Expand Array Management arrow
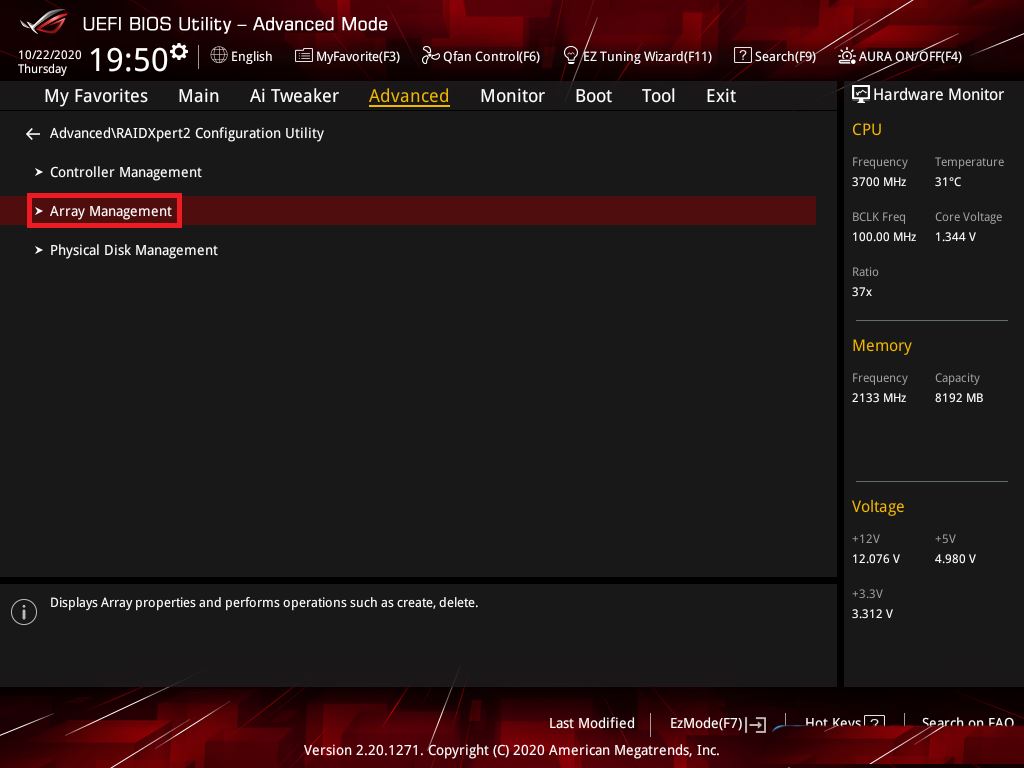 click(39, 211)
